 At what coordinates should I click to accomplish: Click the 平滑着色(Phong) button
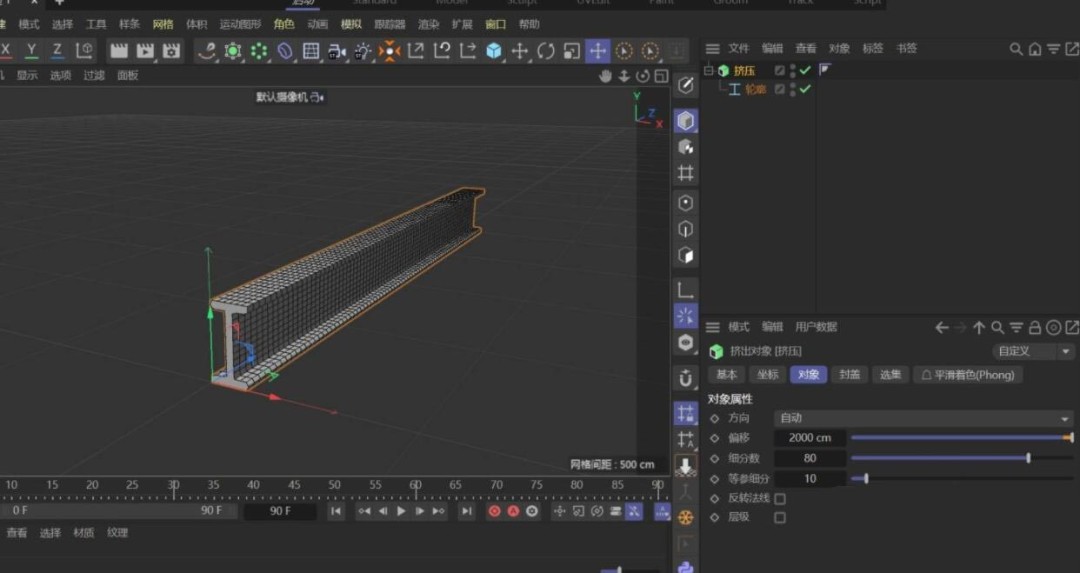point(967,375)
